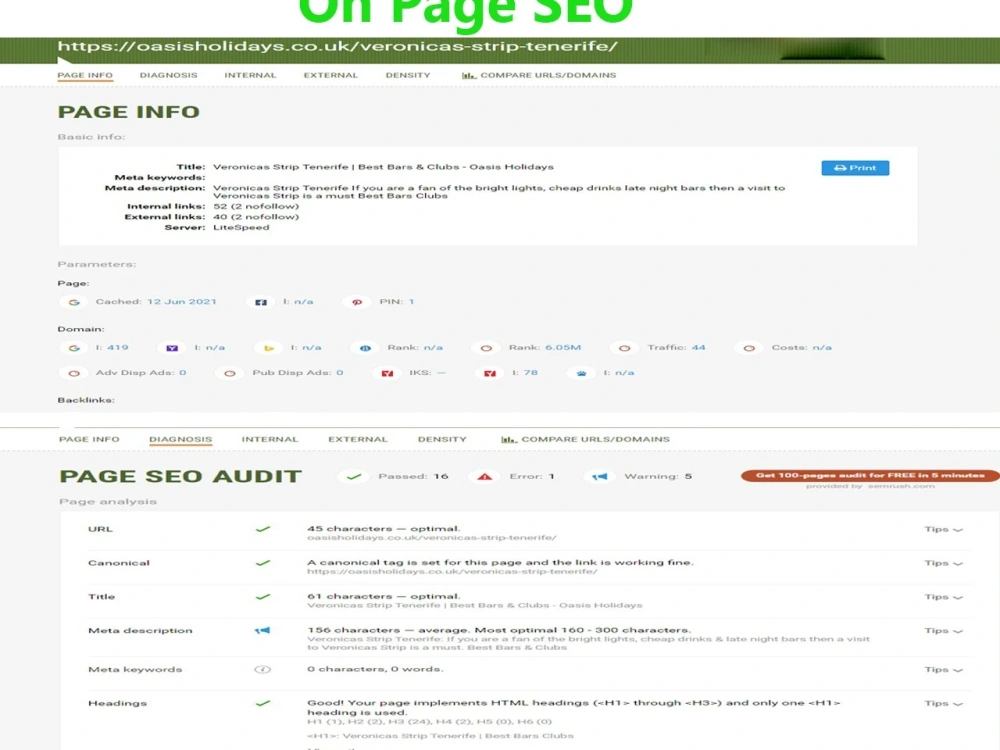Image resolution: width=1000 pixels, height=750 pixels.
Task: Click the Traffic value 44
Action: point(699,348)
